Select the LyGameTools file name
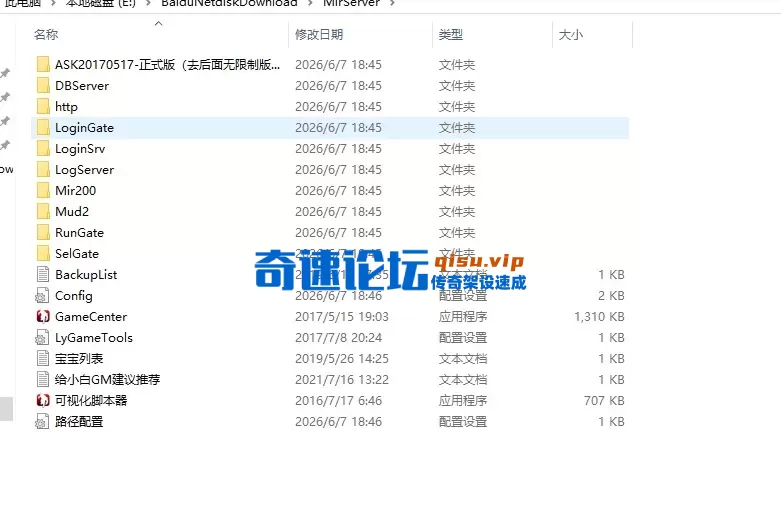781x524 pixels. 94,338
